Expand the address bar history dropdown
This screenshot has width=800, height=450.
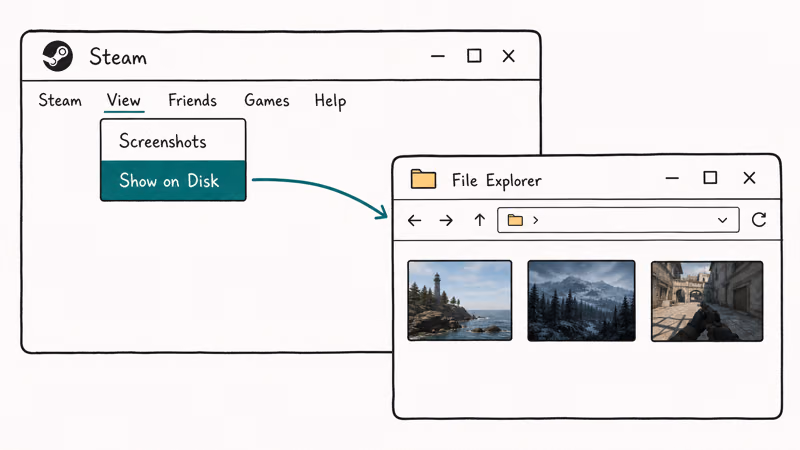(x=722, y=220)
